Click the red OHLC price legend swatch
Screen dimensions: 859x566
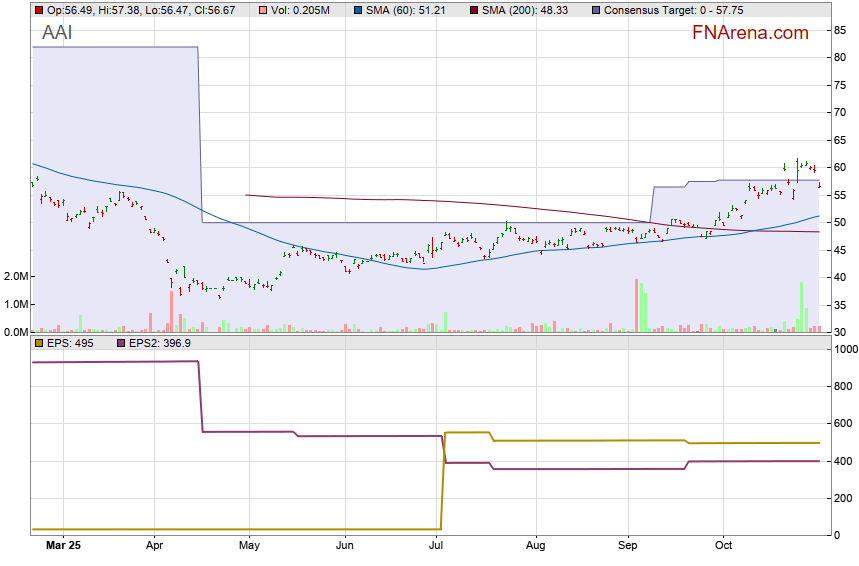point(38,10)
